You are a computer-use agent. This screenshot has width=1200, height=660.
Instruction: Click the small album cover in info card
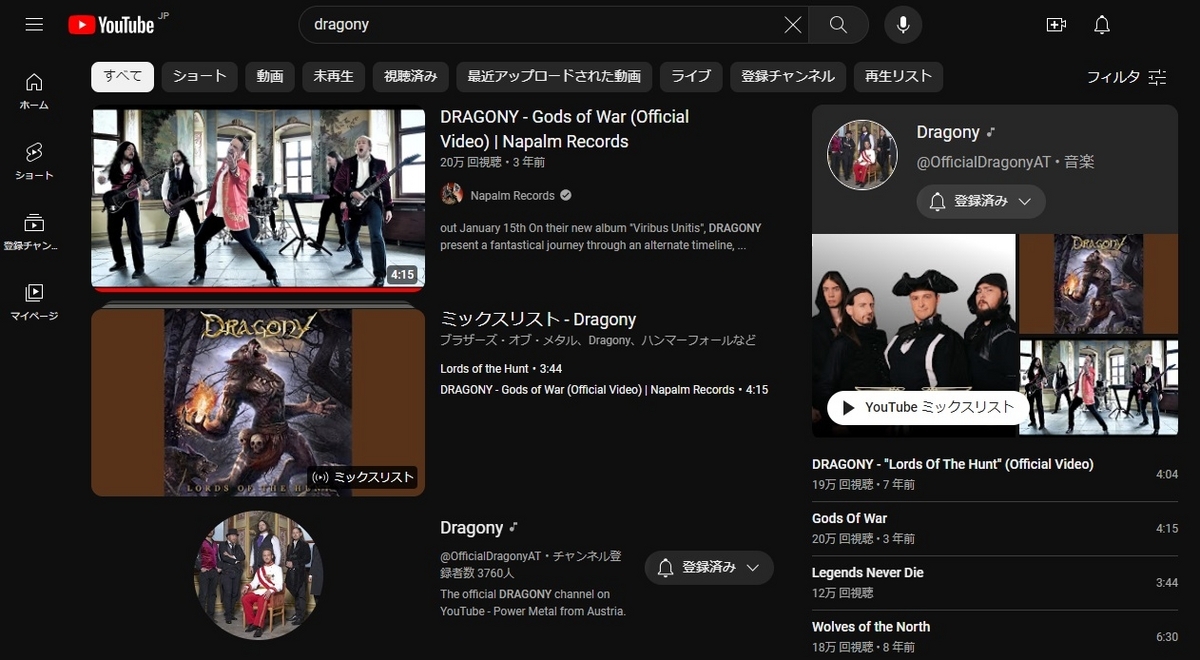[x=1099, y=284]
